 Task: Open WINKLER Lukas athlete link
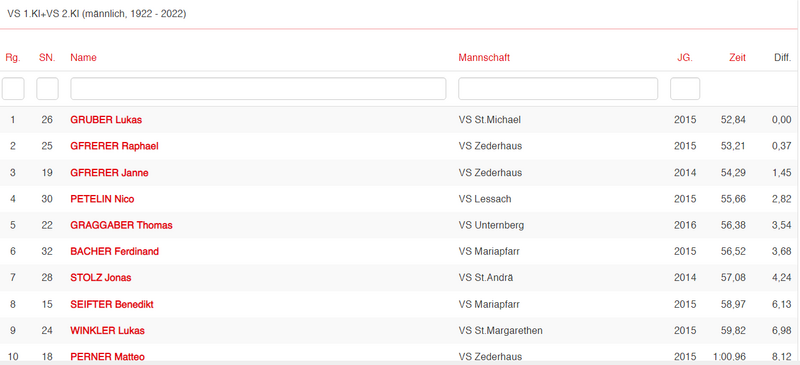click(x=107, y=331)
